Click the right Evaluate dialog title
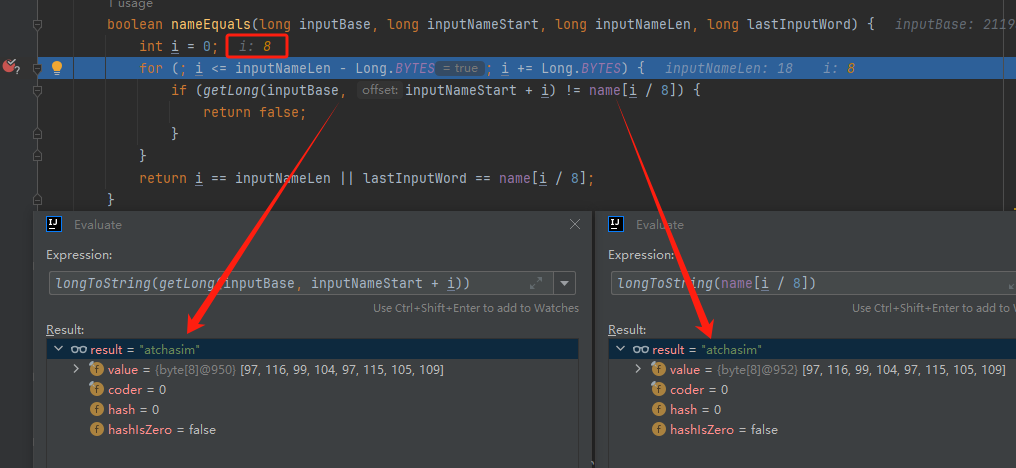 (660, 224)
